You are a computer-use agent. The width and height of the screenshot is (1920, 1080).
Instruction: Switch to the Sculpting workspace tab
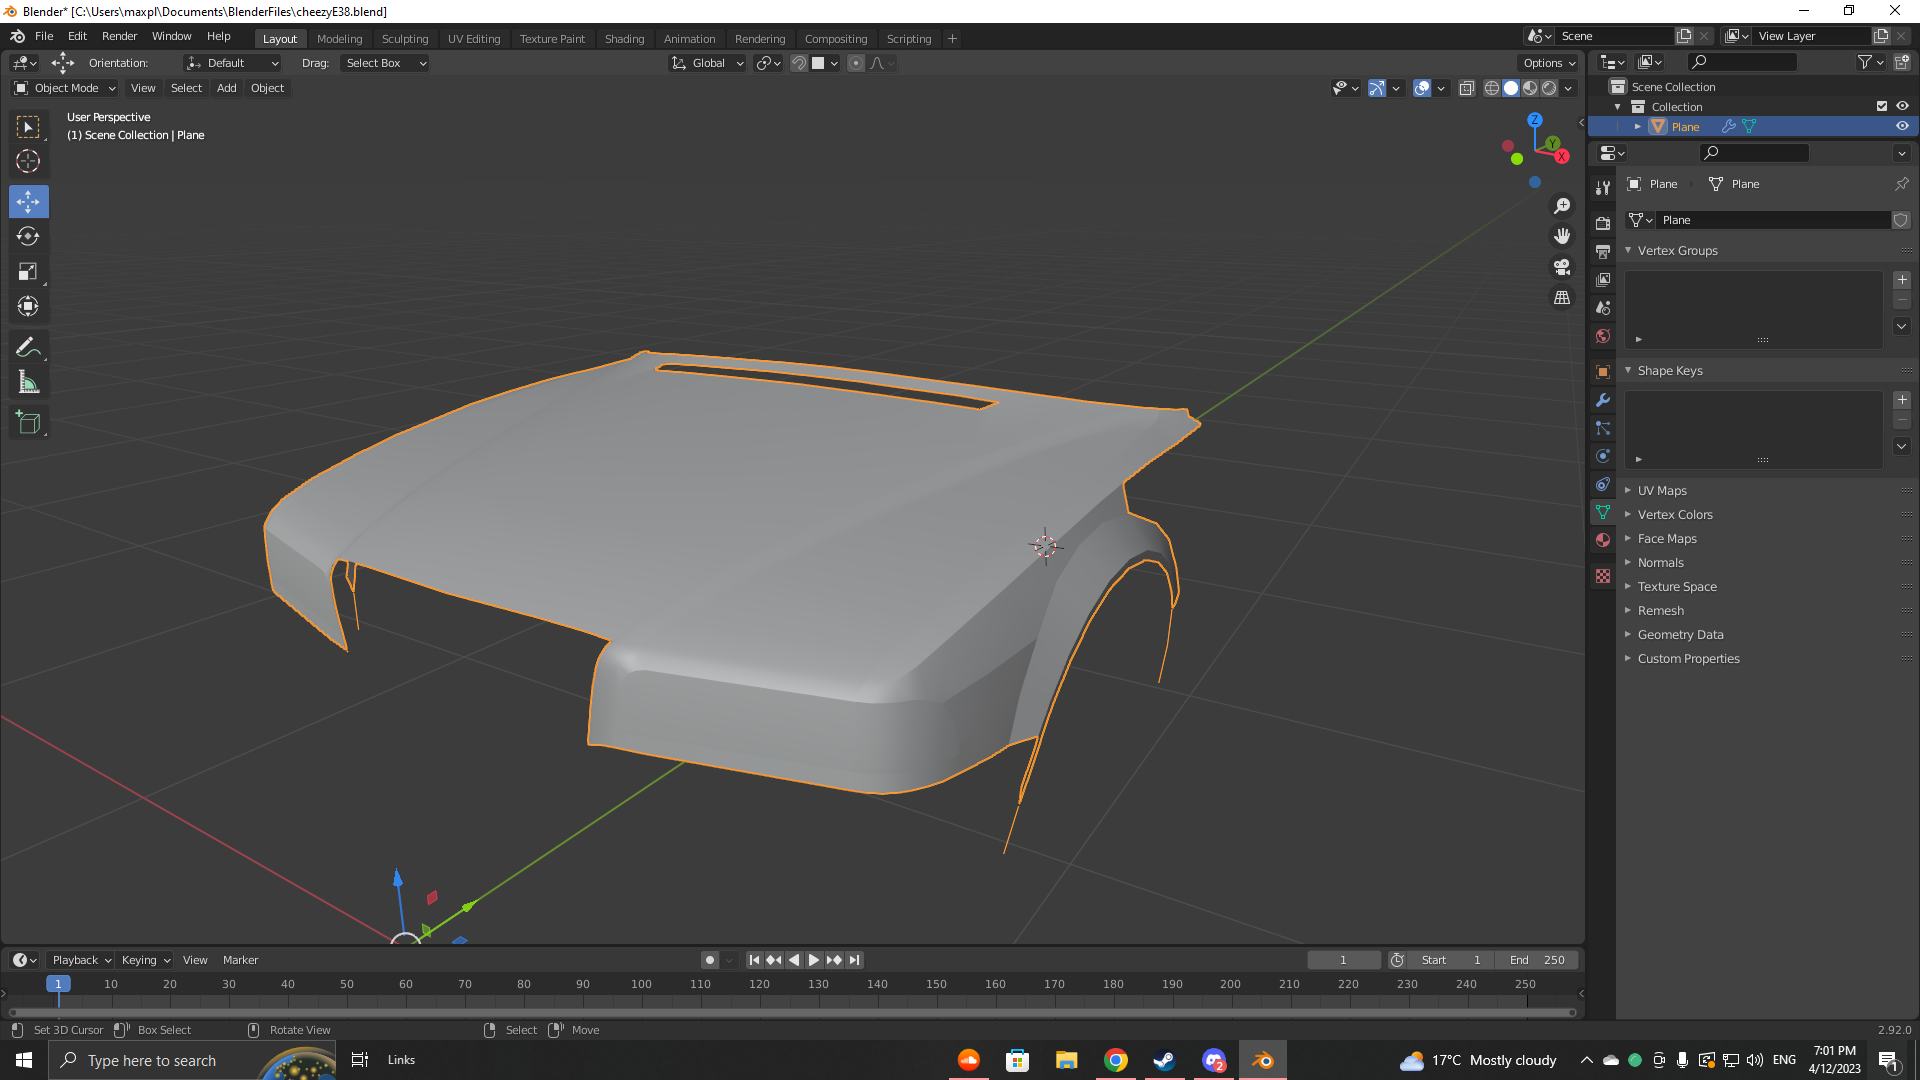[404, 39]
